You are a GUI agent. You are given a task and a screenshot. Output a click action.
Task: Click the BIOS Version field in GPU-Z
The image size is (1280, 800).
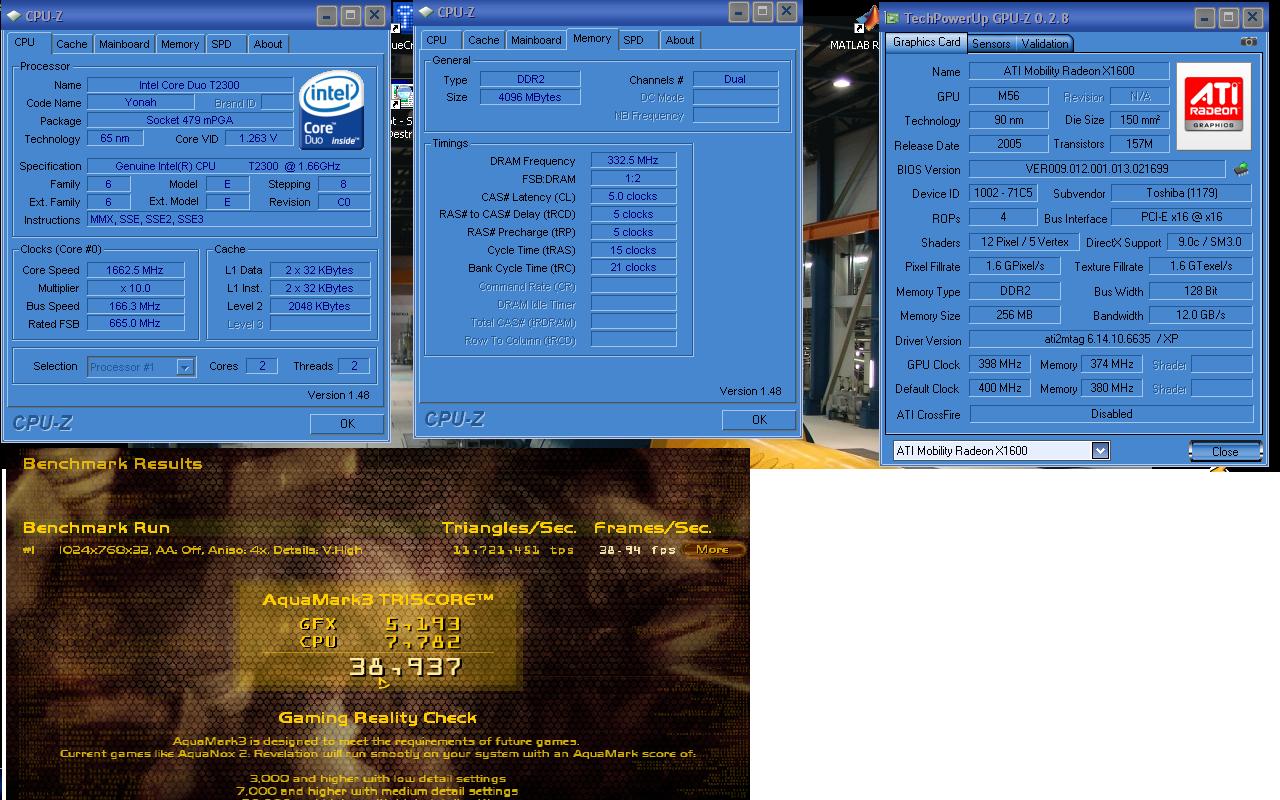point(1097,169)
